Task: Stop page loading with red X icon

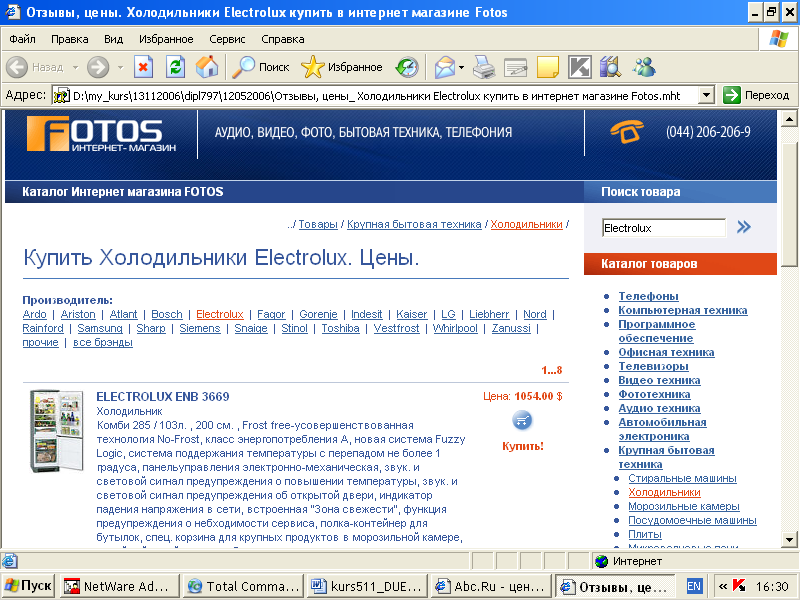Action: pyautogui.click(x=143, y=67)
